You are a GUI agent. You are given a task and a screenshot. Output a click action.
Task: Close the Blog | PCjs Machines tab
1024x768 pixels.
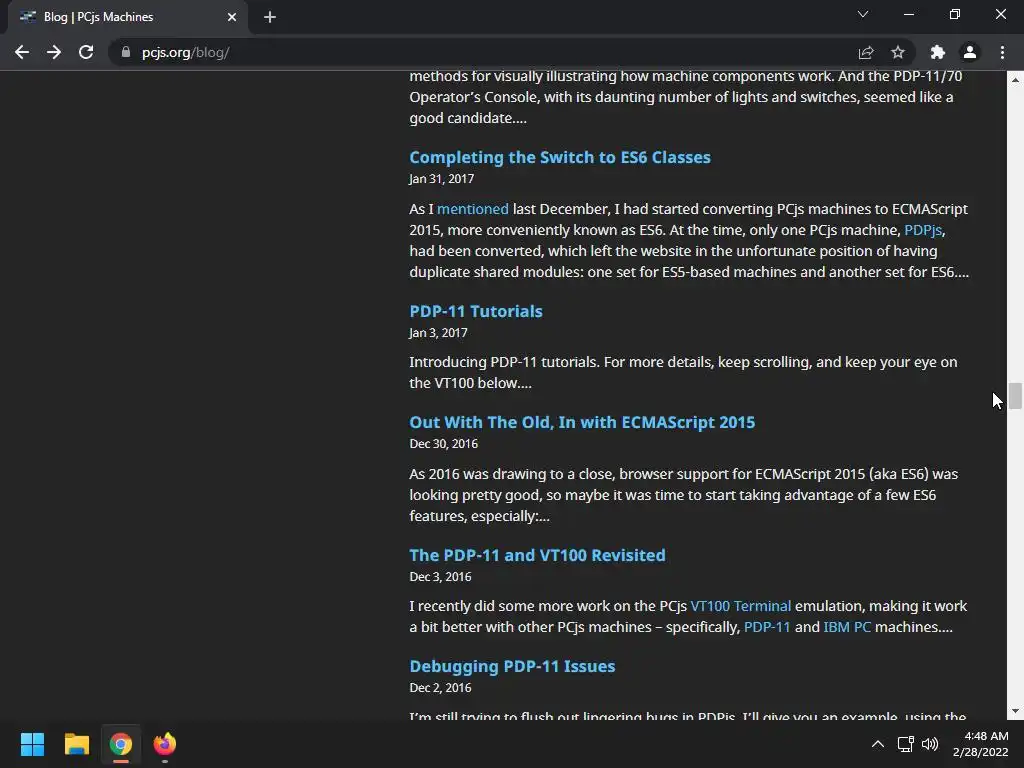[232, 17]
